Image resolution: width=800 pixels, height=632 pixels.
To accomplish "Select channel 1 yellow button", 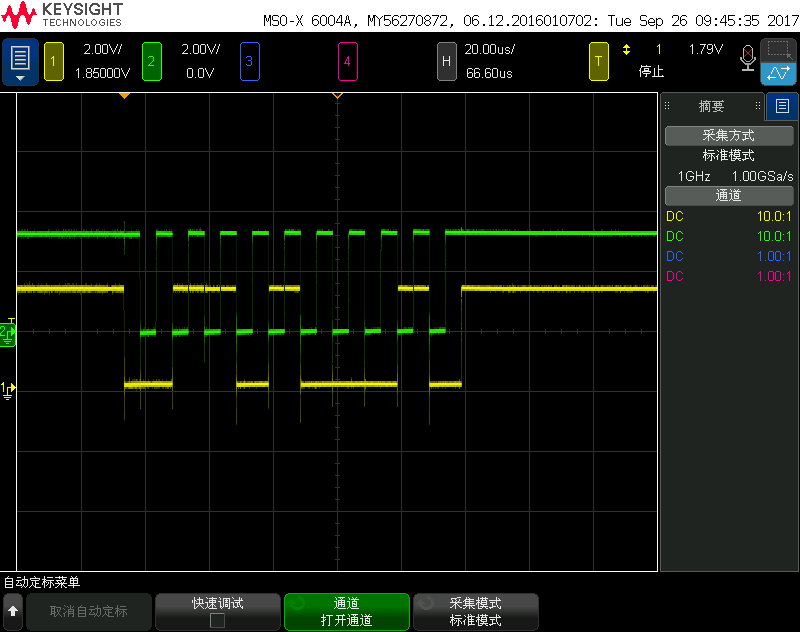I will 54,62.
